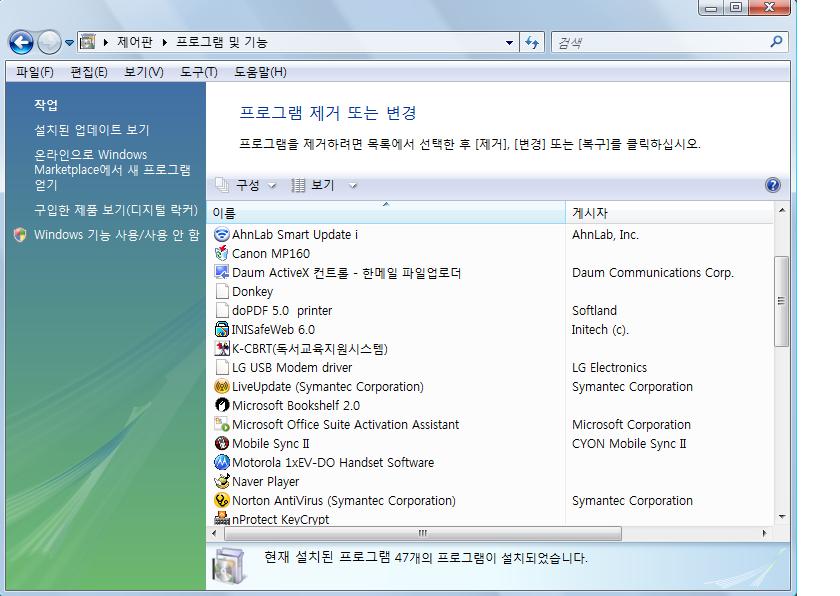840x596 pixels.
Task: Click publisher LG Electronics
Action: pyautogui.click(x=609, y=367)
